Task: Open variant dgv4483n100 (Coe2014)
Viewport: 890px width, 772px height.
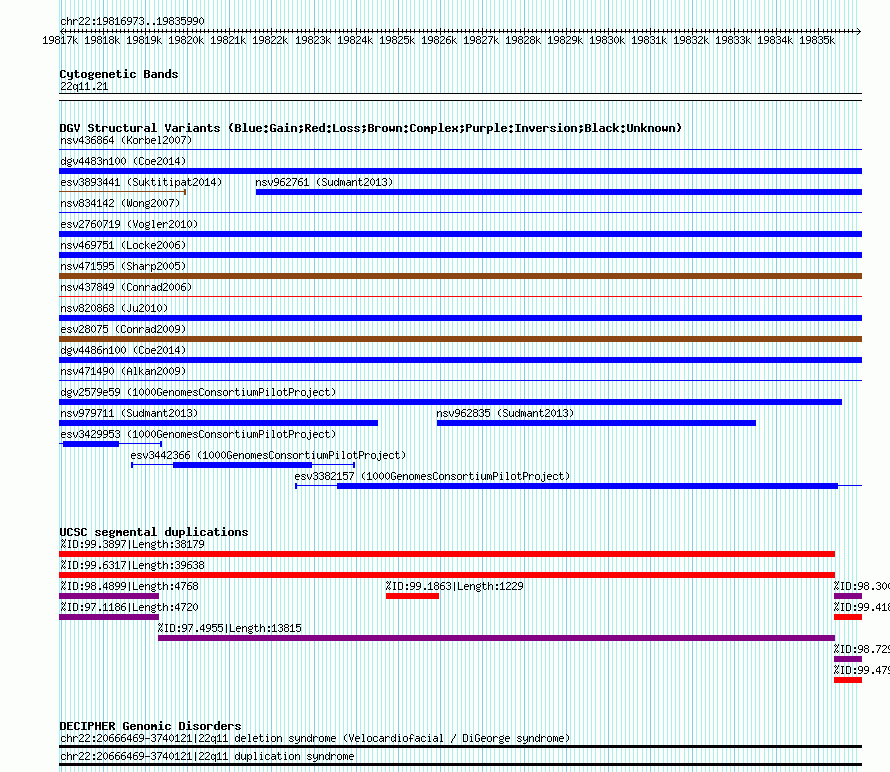Action: click(x=123, y=161)
